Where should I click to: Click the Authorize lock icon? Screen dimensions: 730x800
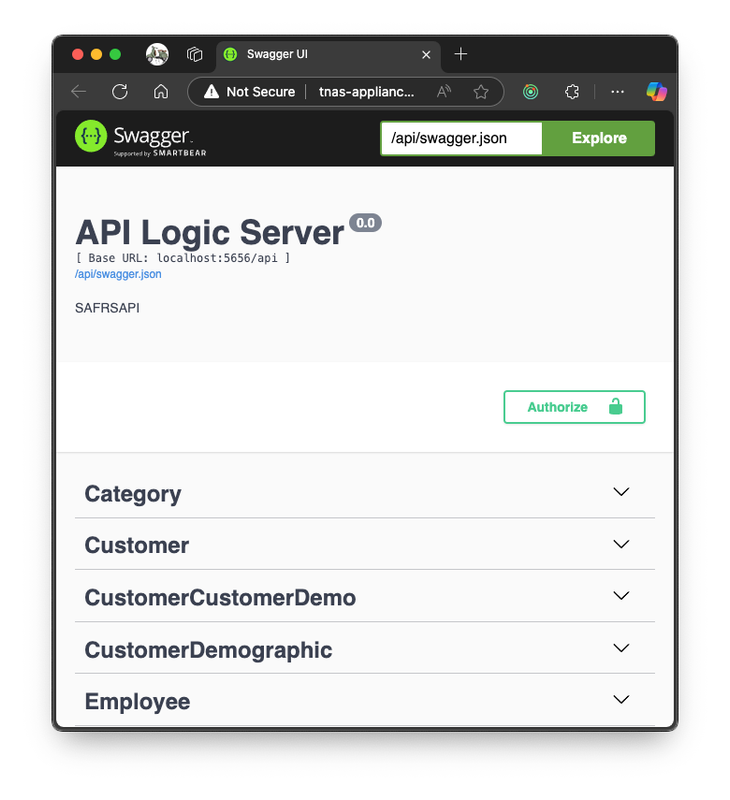click(616, 407)
